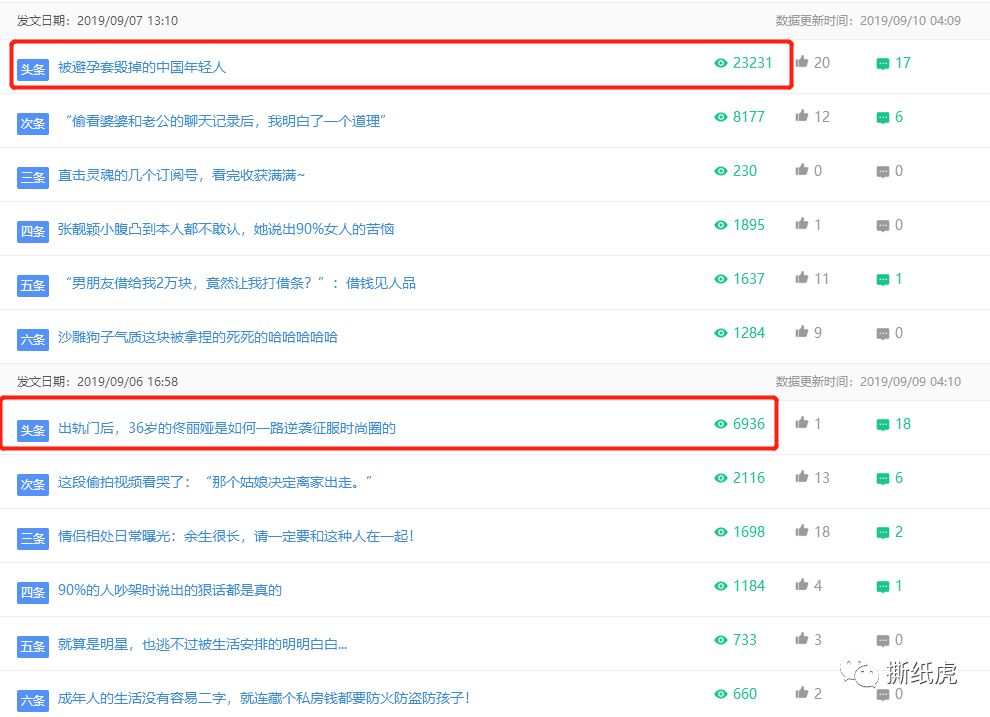Viewport: 990px width, 717px height.
Task: Click the bottom 六条 badge
Action: pyautogui.click(x=32, y=700)
